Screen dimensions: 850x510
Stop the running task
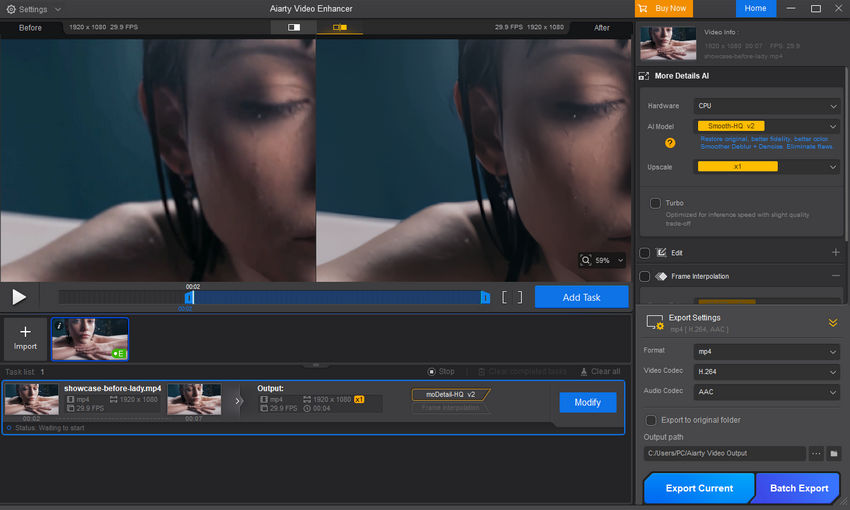(x=441, y=371)
